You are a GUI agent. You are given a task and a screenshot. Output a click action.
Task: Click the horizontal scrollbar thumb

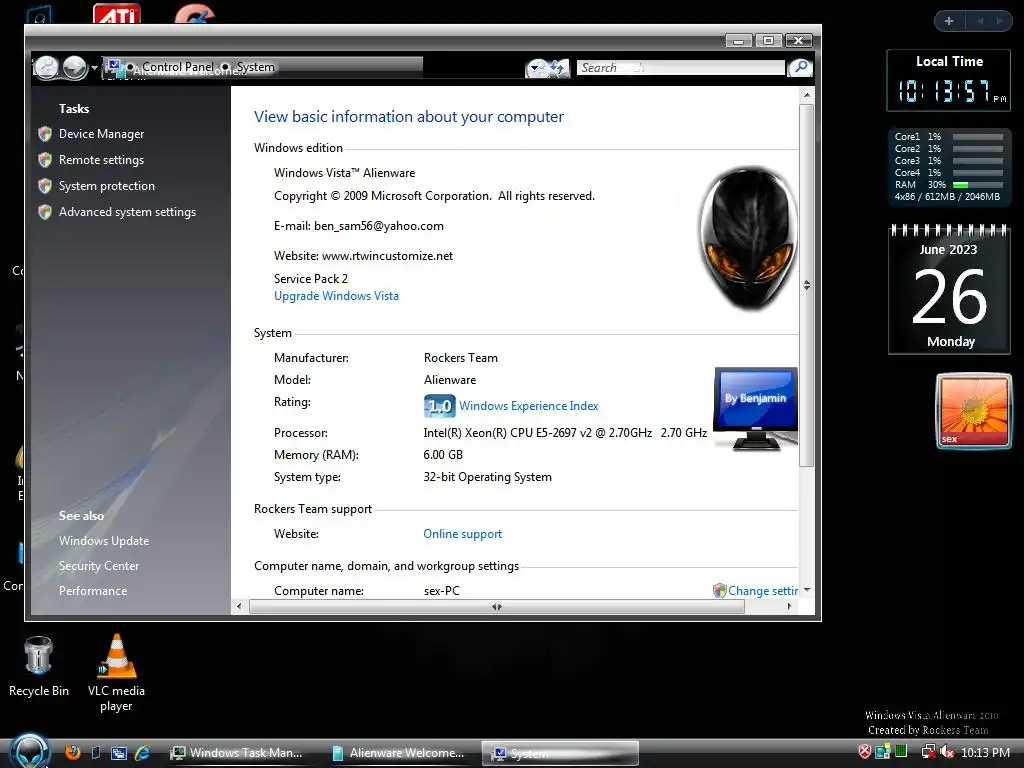(496, 607)
